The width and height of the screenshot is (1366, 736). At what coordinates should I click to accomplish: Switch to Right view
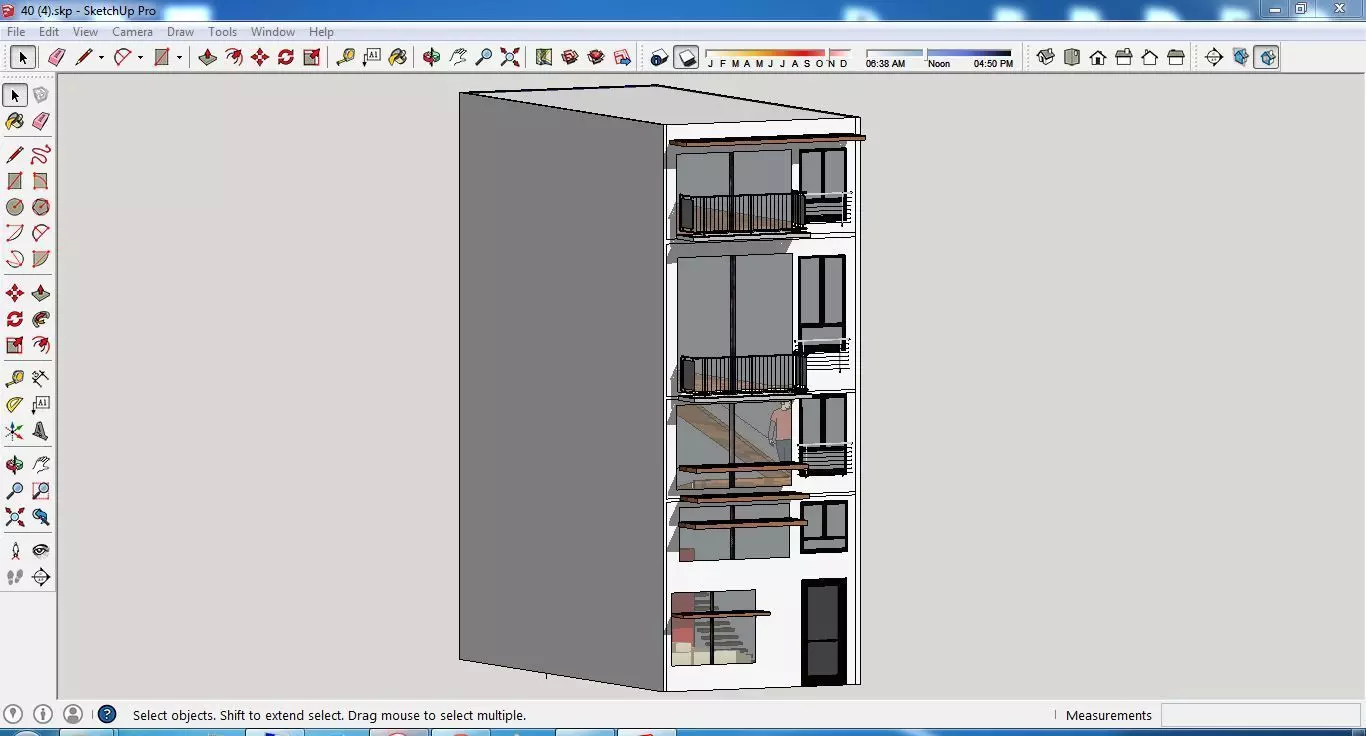coord(1124,57)
